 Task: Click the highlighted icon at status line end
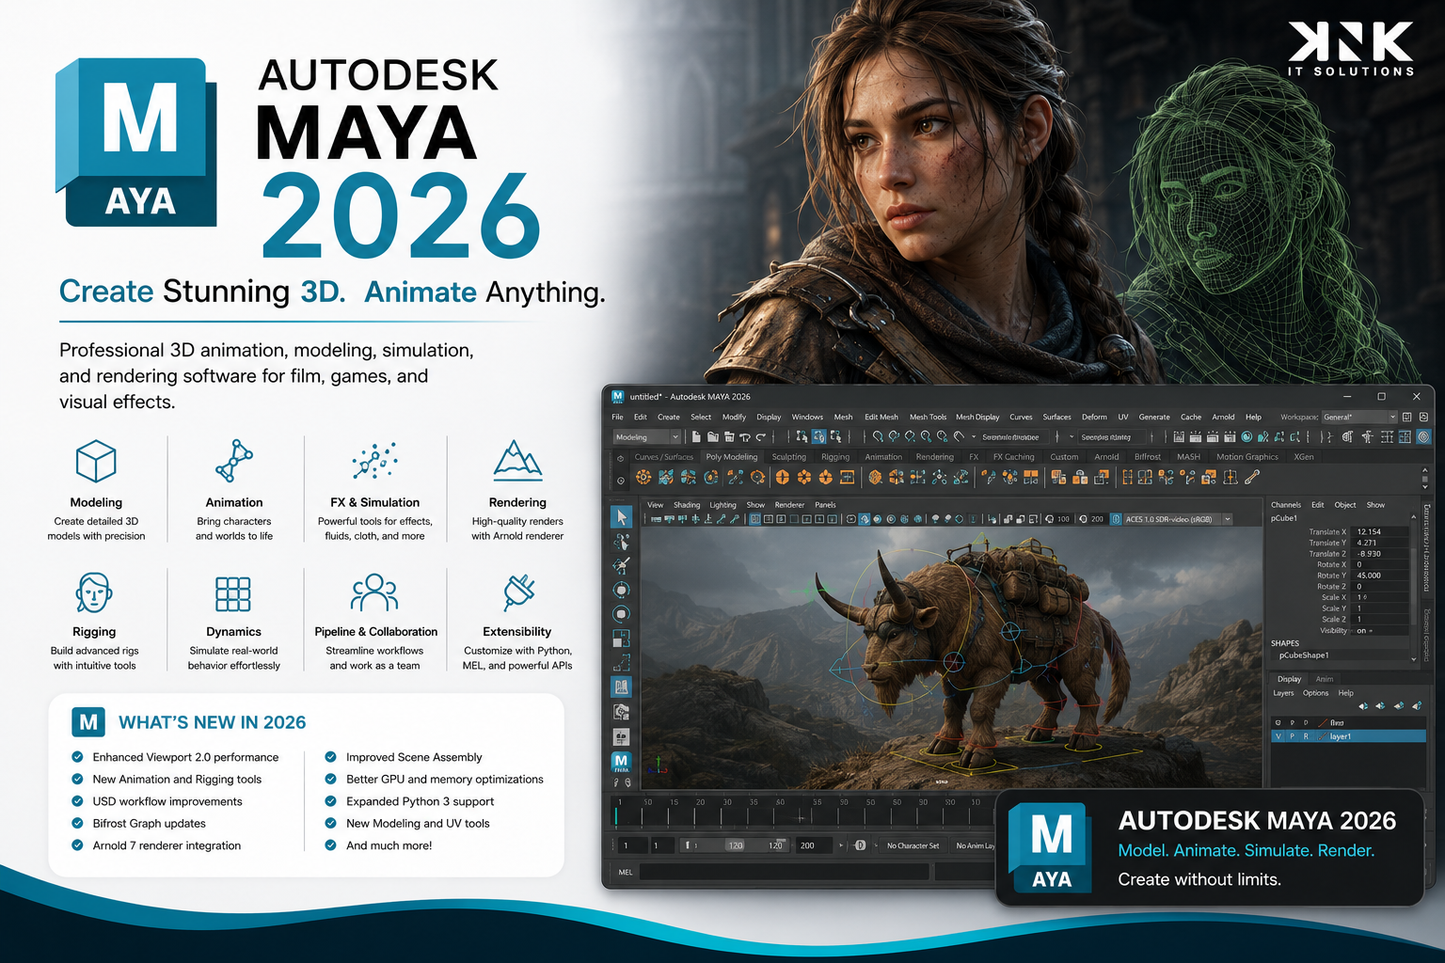[x=1424, y=437]
